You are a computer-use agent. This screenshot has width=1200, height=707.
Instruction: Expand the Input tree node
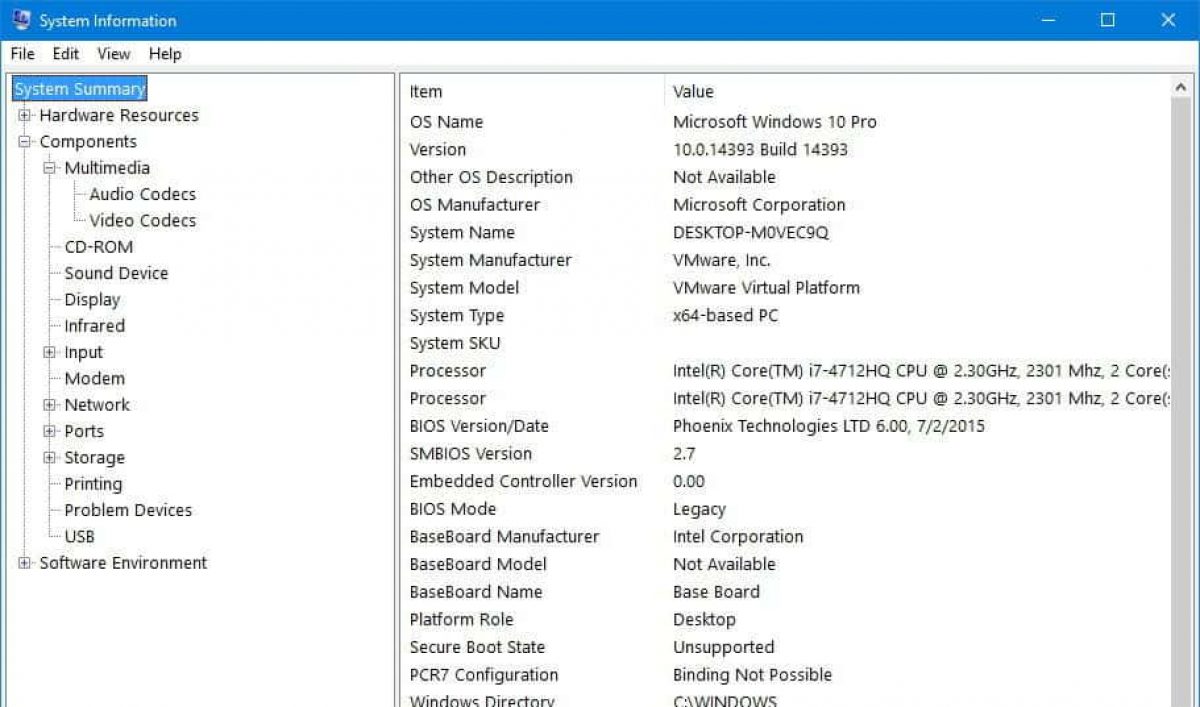tap(50, 352)
